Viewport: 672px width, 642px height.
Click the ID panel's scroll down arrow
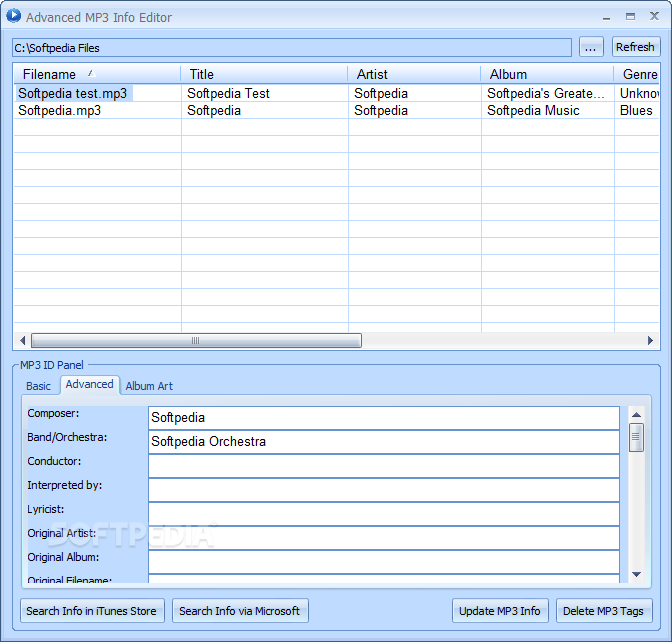pos(636,574)
